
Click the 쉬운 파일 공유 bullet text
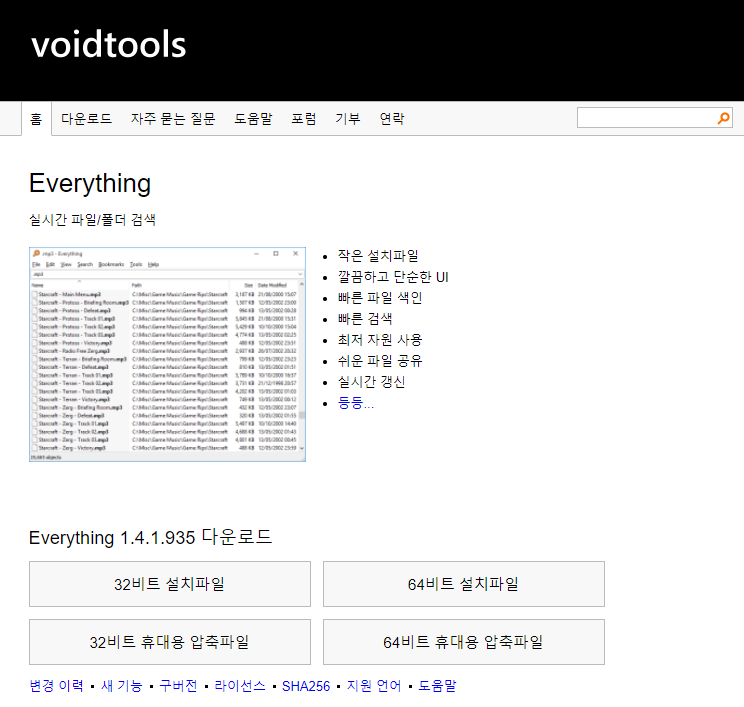tap(380, 361)
